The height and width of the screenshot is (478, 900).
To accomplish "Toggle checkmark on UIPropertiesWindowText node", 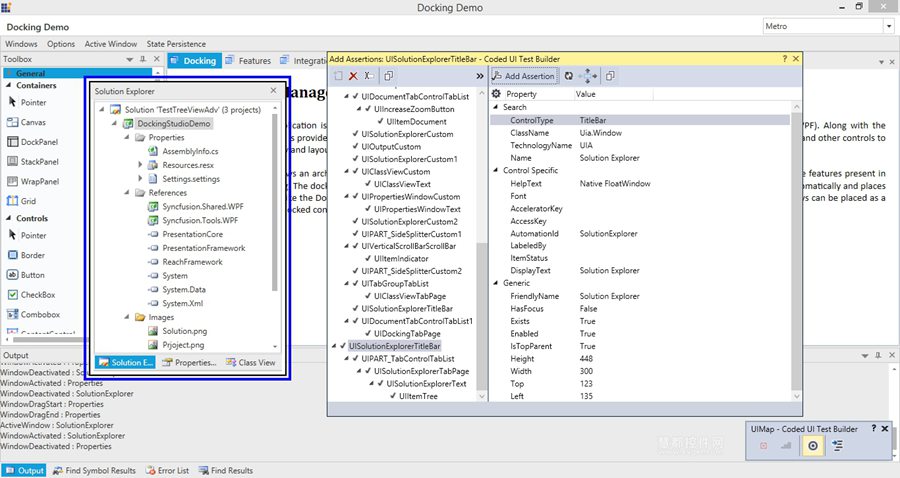I will [368, 209].
